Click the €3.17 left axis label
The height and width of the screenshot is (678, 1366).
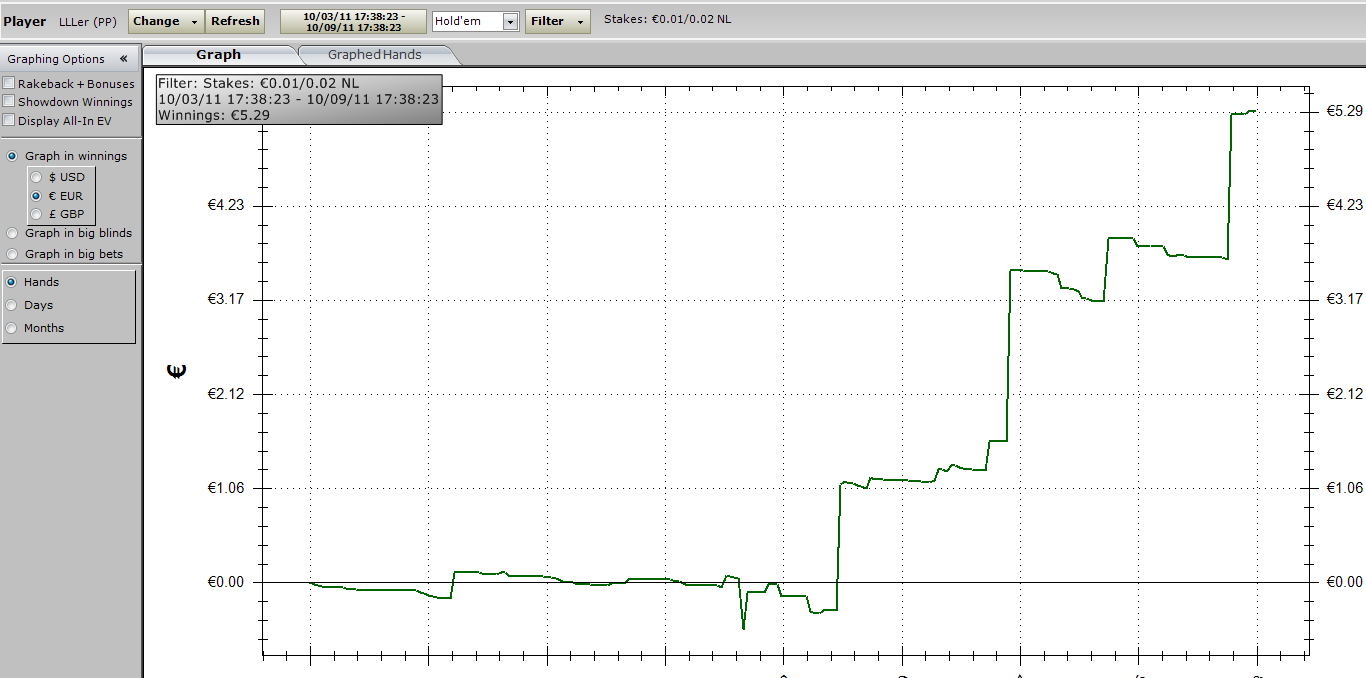pos(226,299)
